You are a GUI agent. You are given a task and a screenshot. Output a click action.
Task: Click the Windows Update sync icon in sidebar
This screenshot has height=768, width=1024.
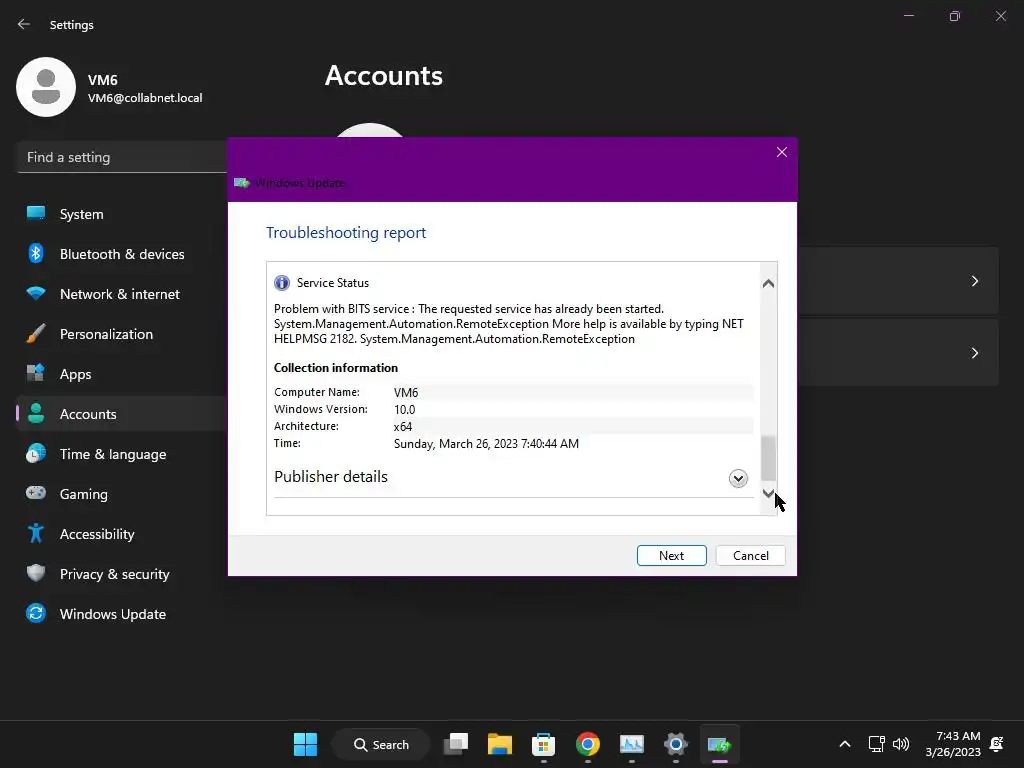coord(36,613)
